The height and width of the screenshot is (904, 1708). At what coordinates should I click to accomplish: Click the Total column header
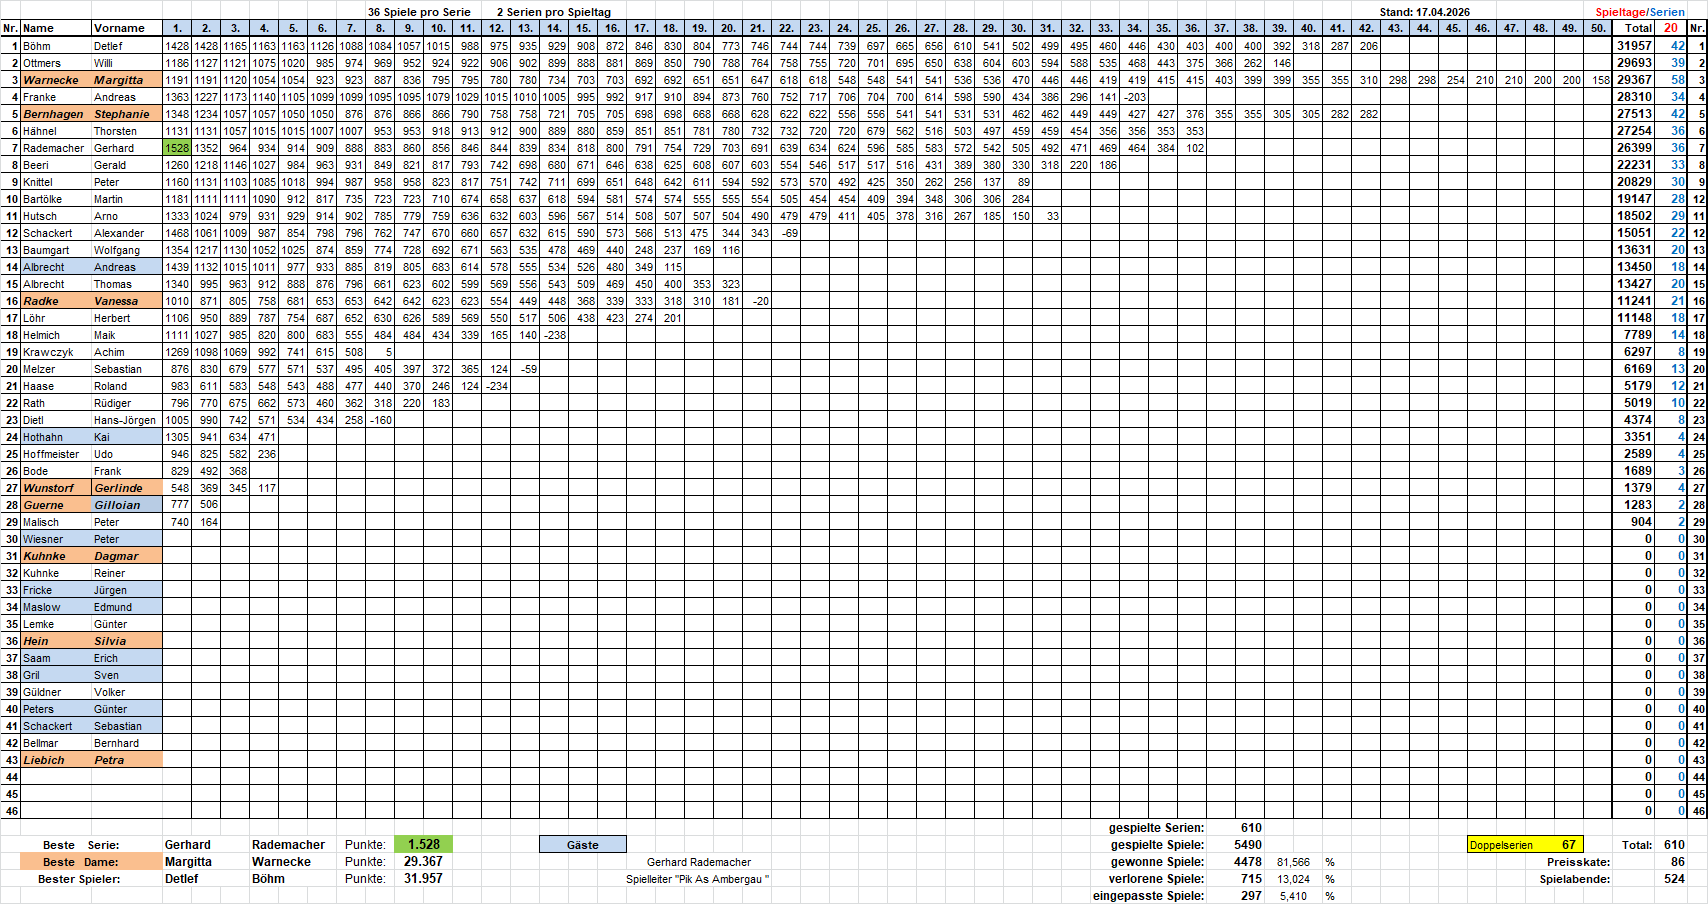coord(1638,28)
